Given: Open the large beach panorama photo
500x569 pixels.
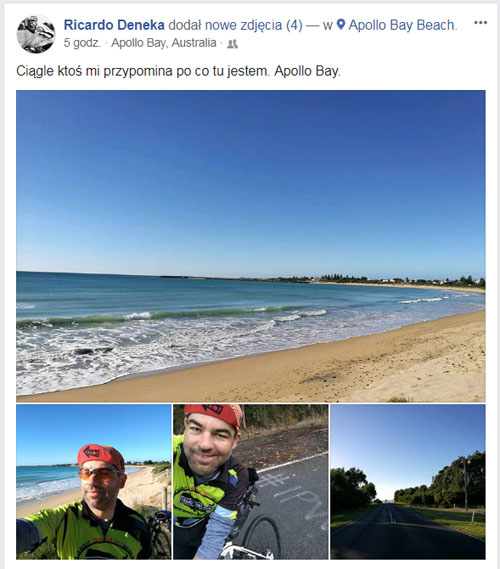Looking at the screenshot, I should [251, 246].
